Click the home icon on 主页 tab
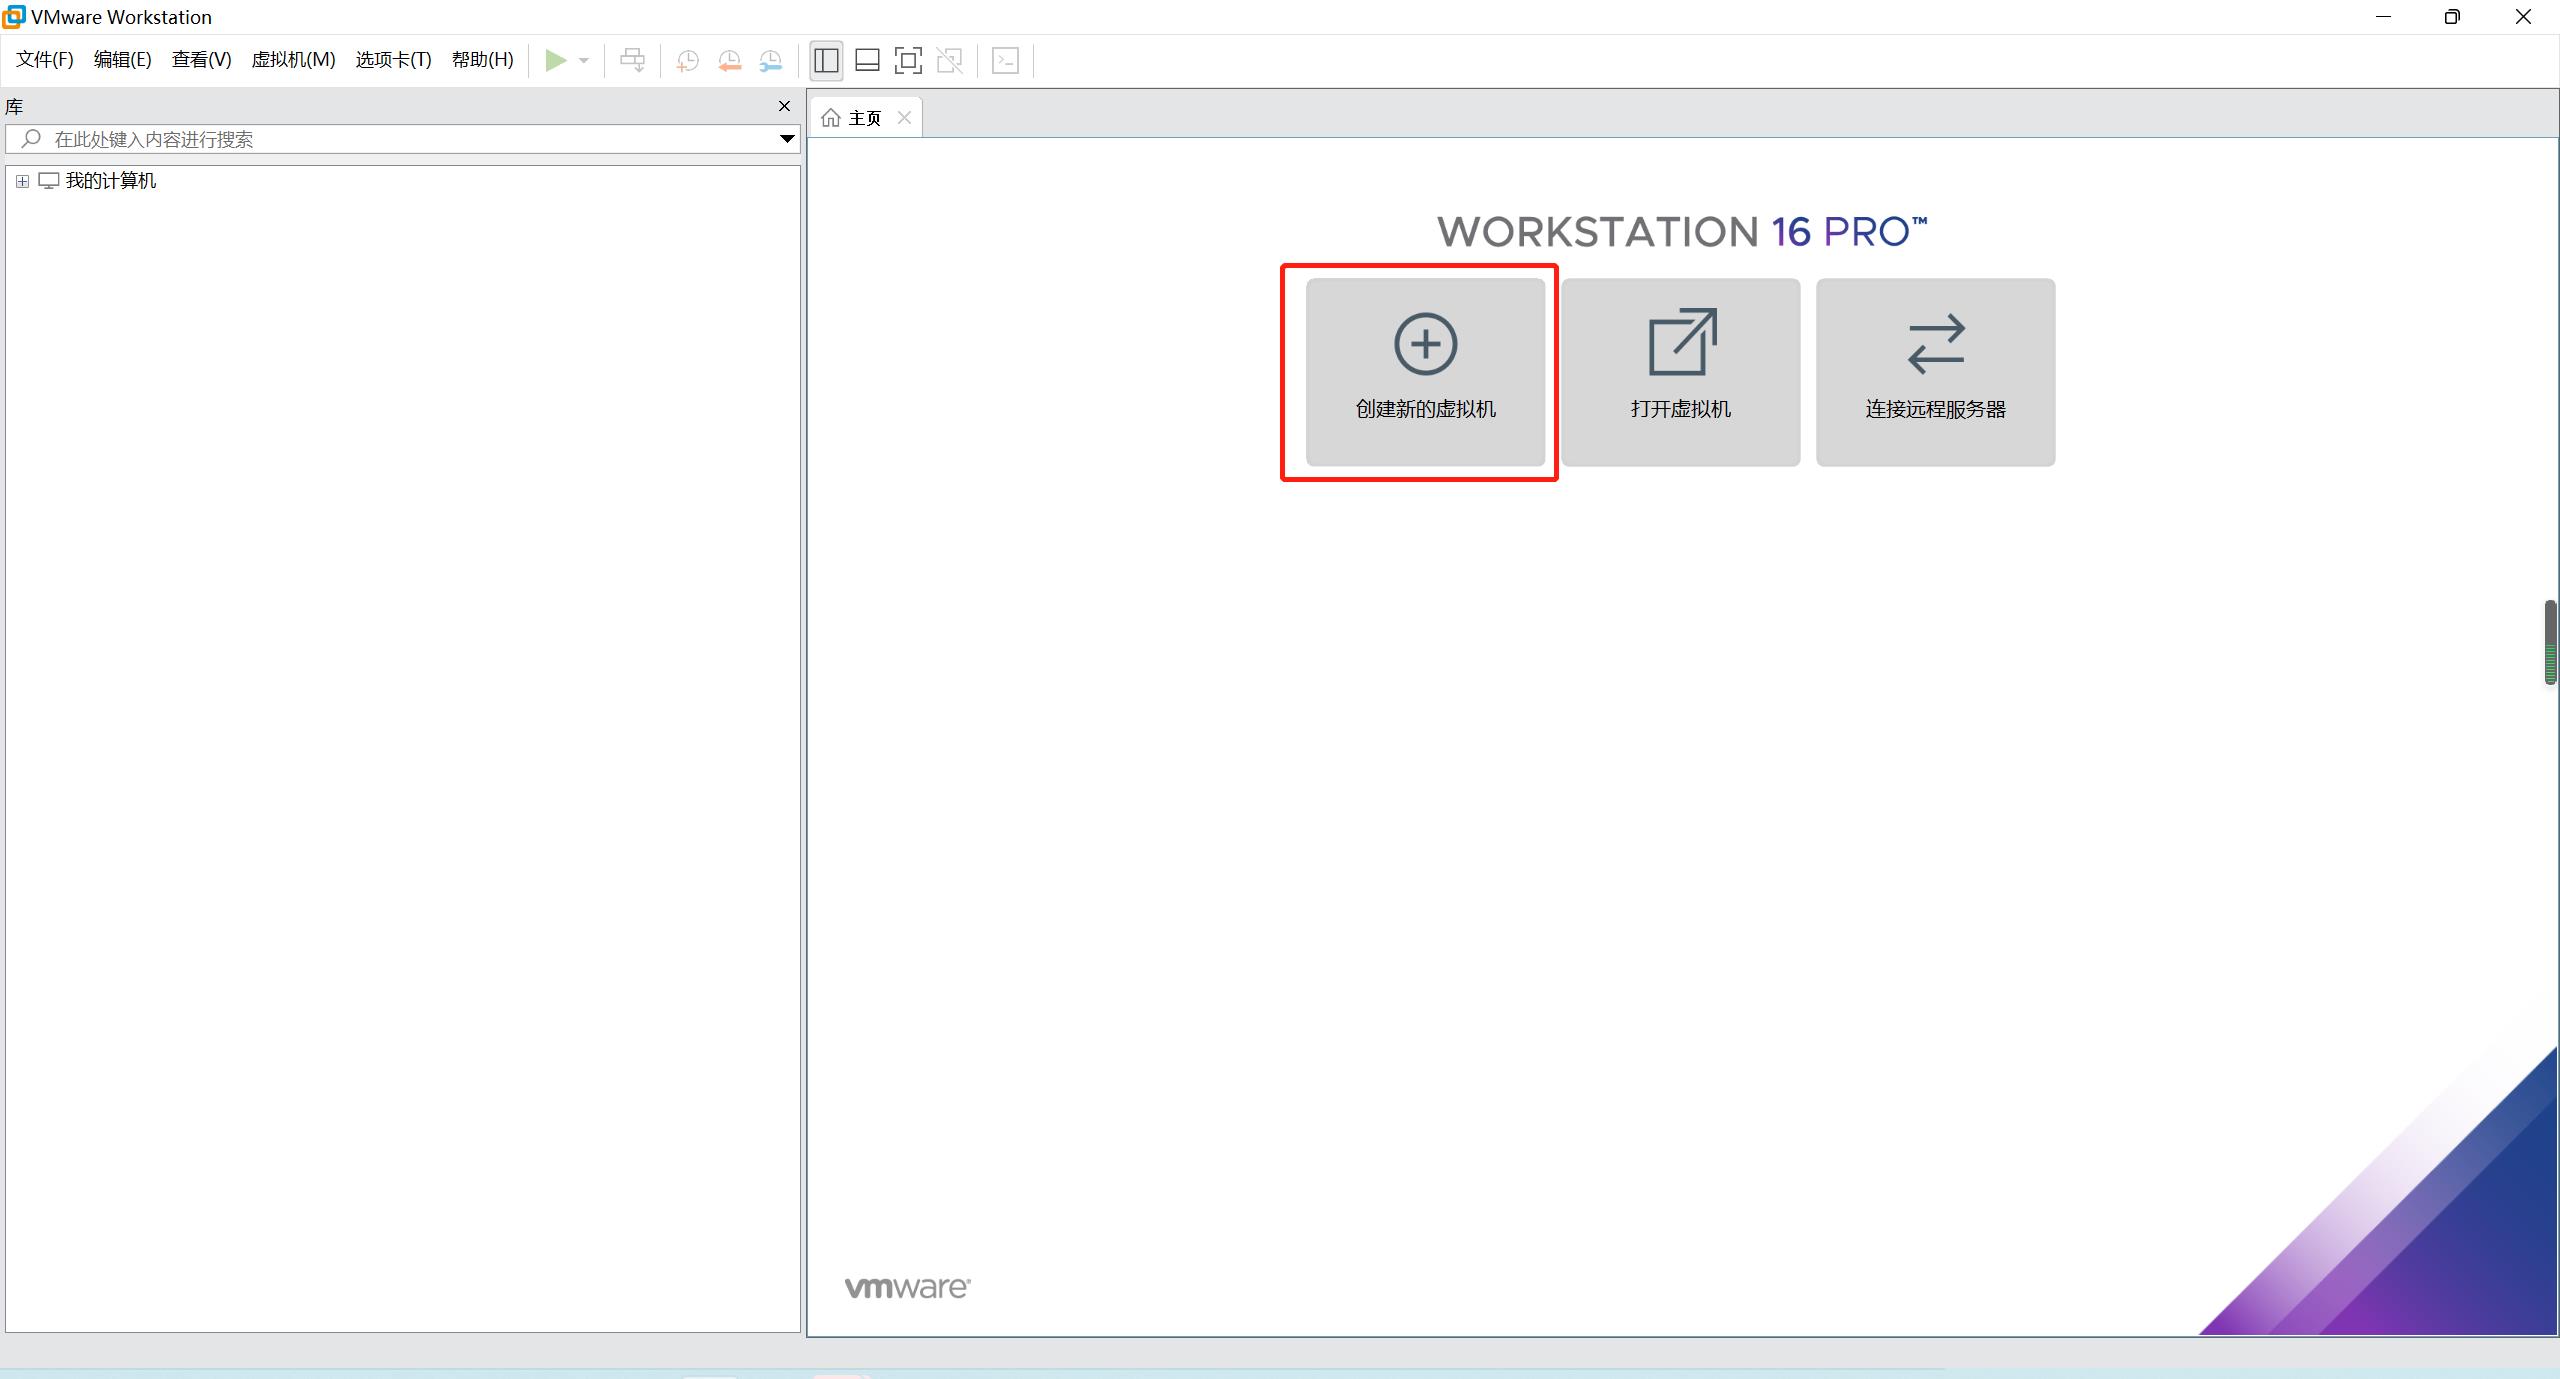 (x=830, y=118)
